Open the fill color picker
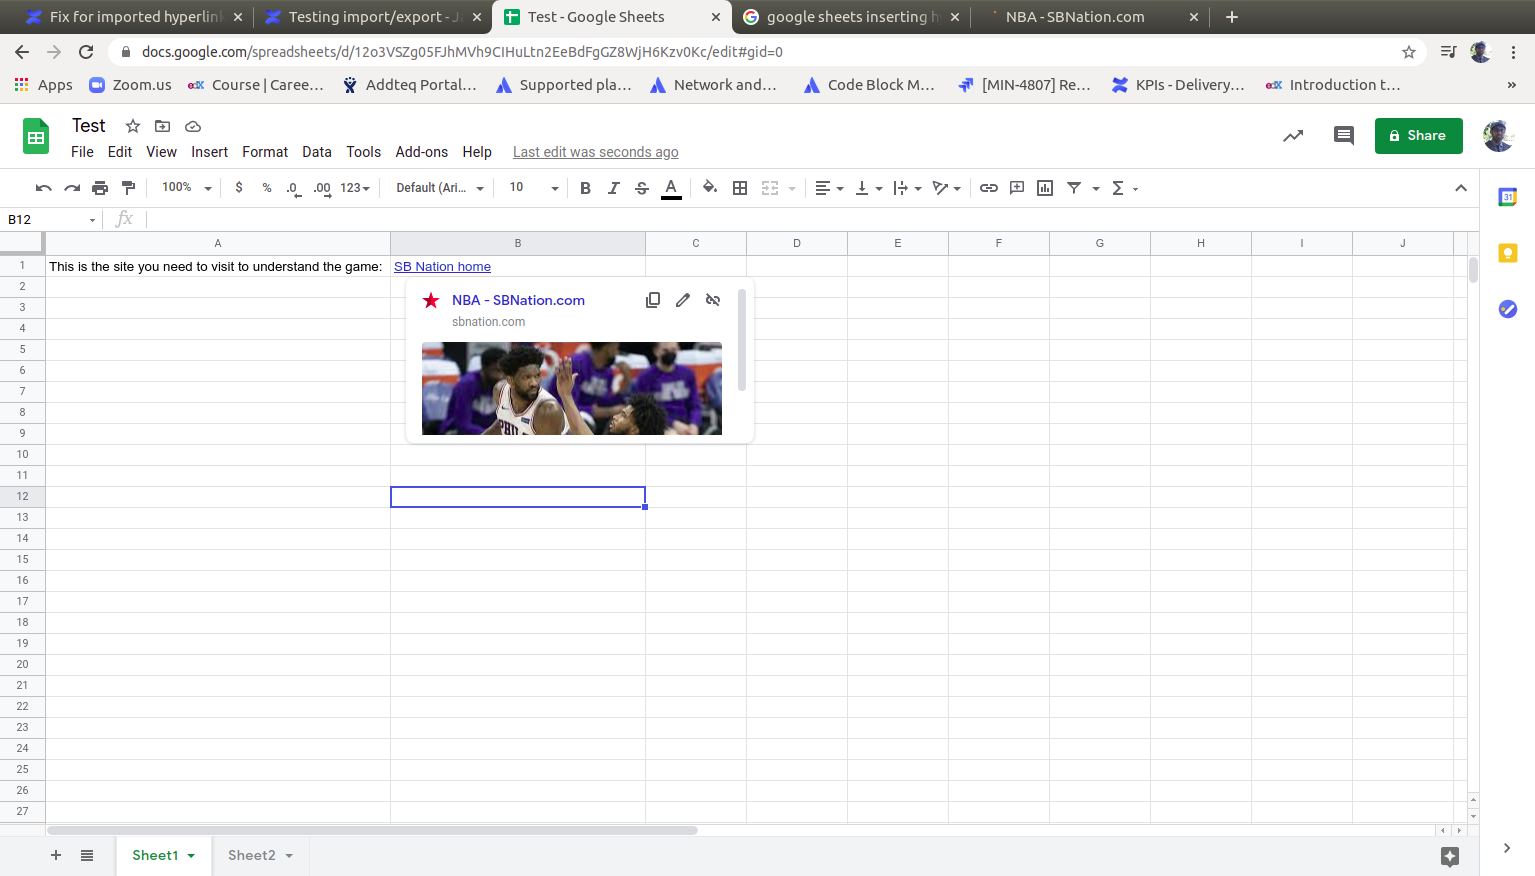1535x876 pixels. 710,188
